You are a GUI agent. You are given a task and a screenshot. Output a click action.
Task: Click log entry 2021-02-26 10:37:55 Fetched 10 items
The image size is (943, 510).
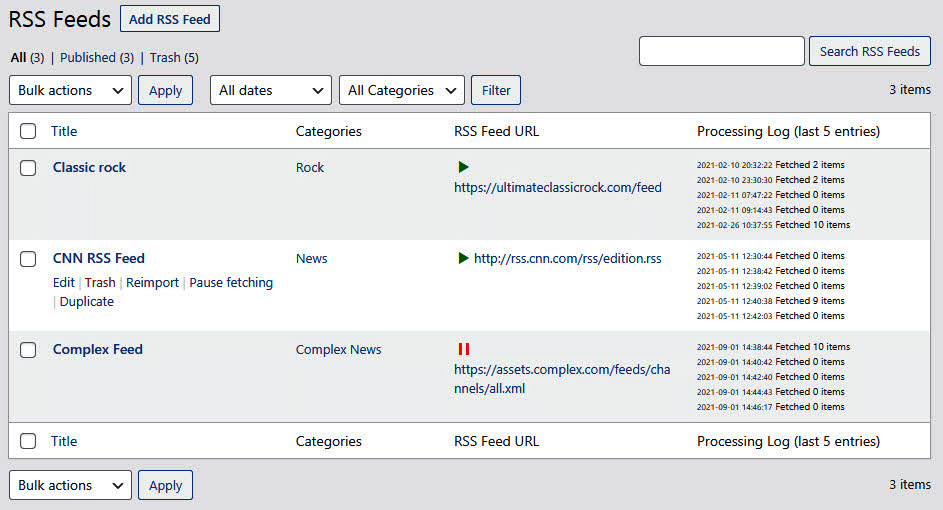[773, 225]
